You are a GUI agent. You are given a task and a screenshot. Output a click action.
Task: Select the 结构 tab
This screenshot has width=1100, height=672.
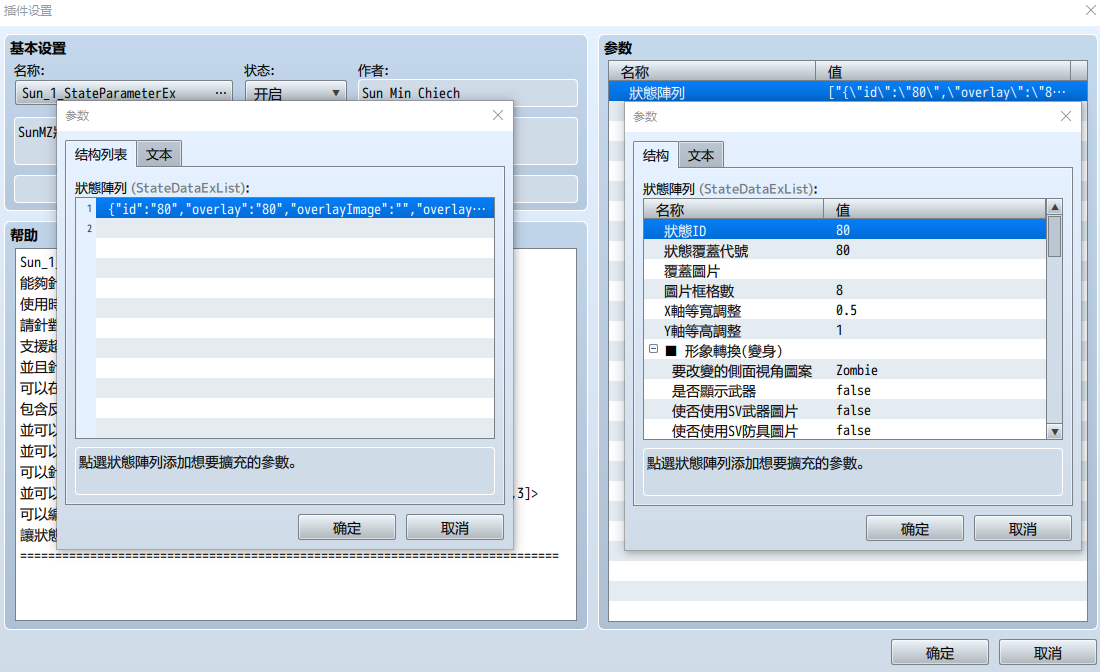point(656,155)
